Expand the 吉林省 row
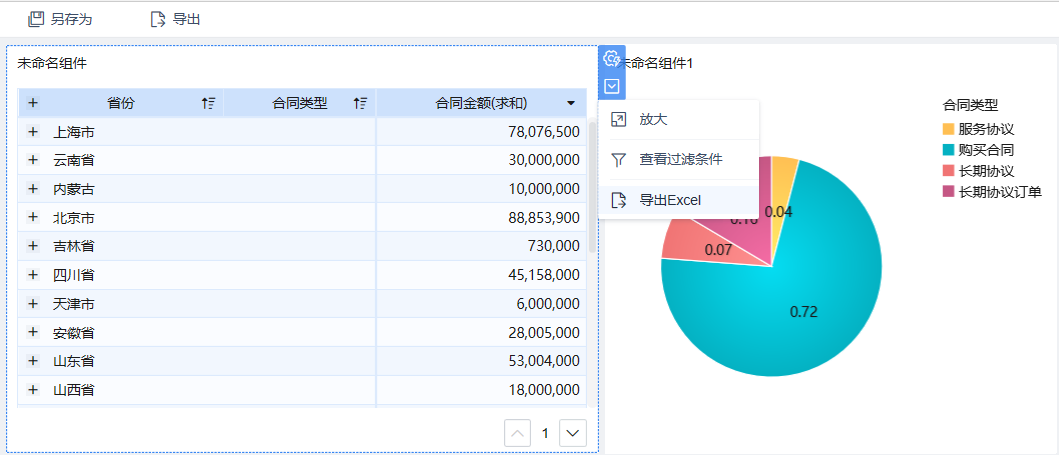 32,246
